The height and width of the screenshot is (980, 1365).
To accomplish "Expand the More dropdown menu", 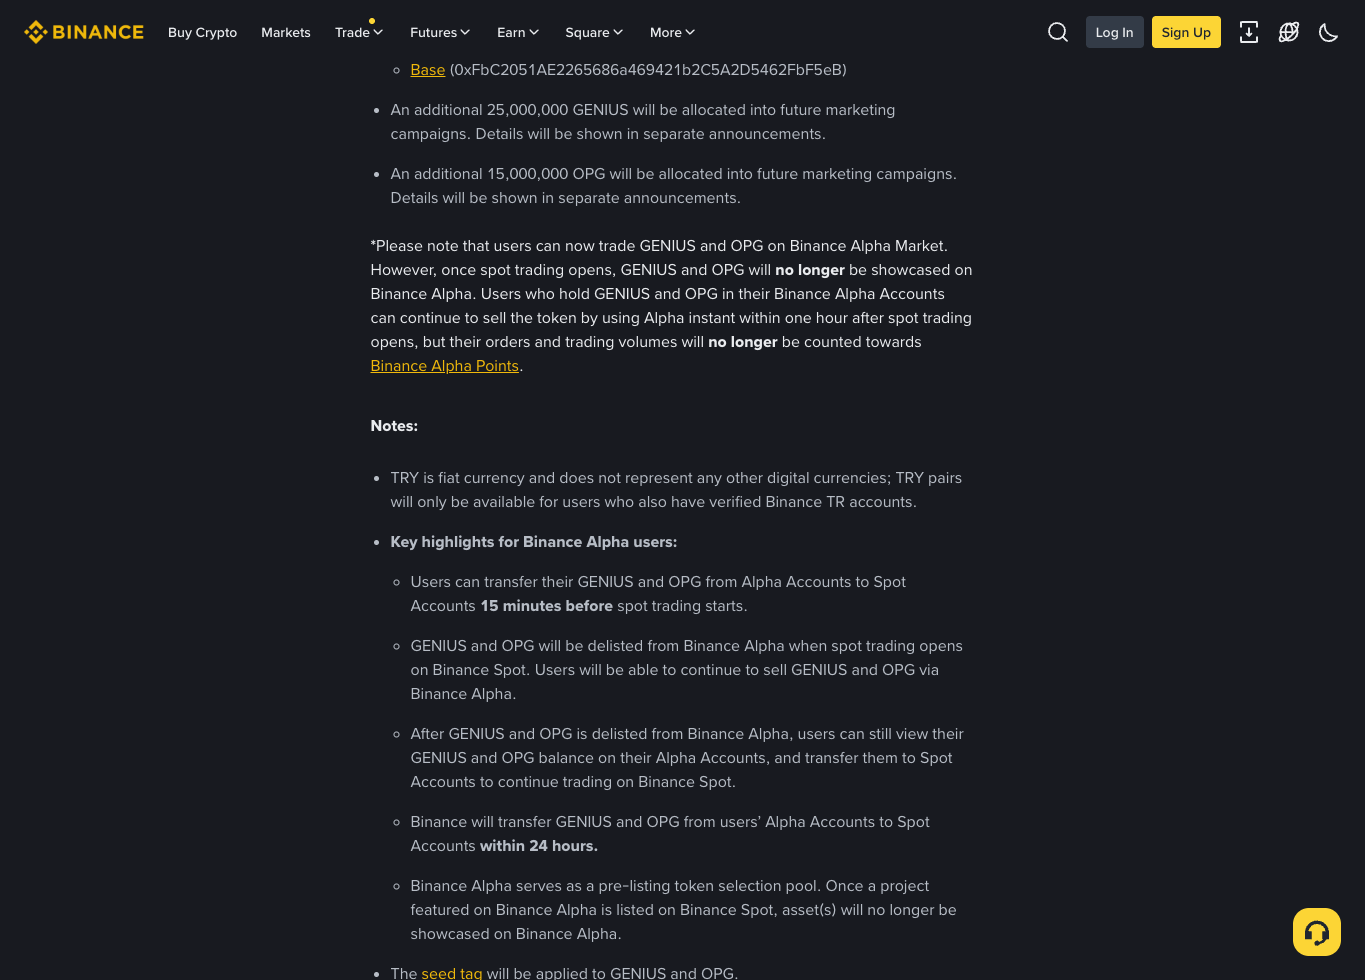I will [672, 32].
